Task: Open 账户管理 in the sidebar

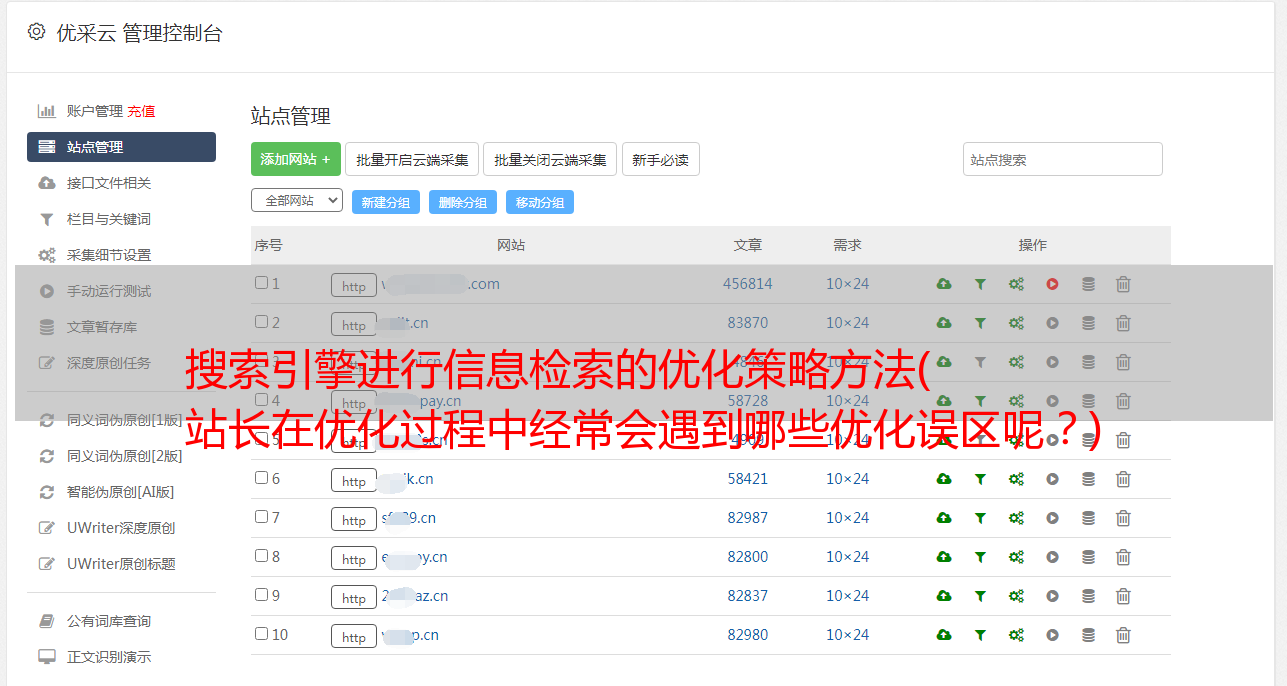Action: 95,111
